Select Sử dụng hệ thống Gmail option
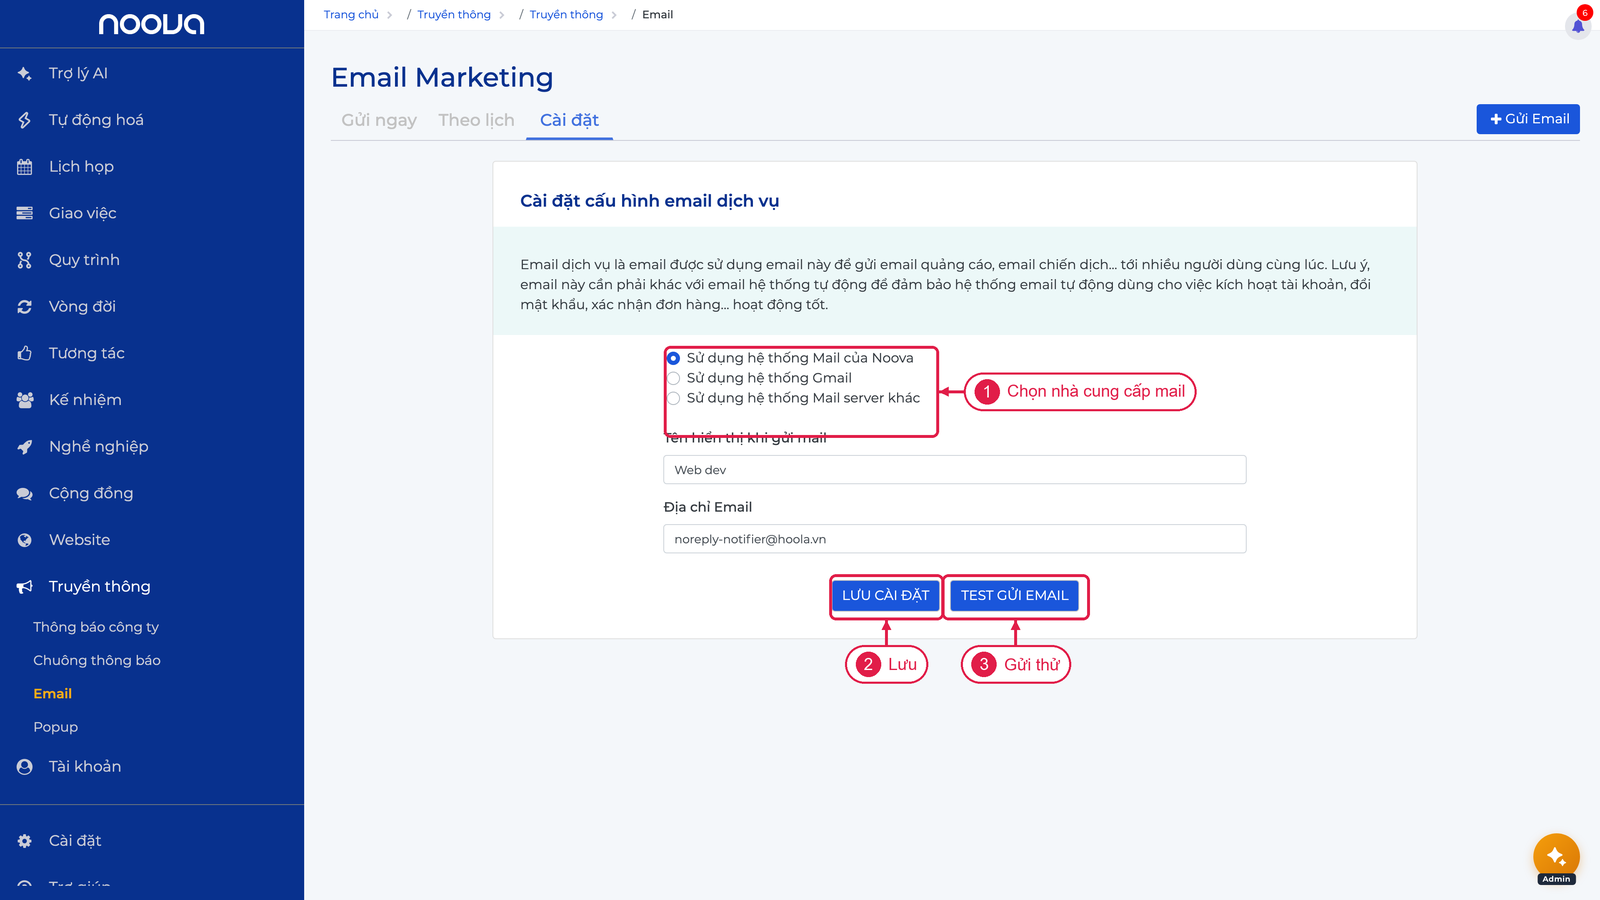 click(x=674, y=378)
